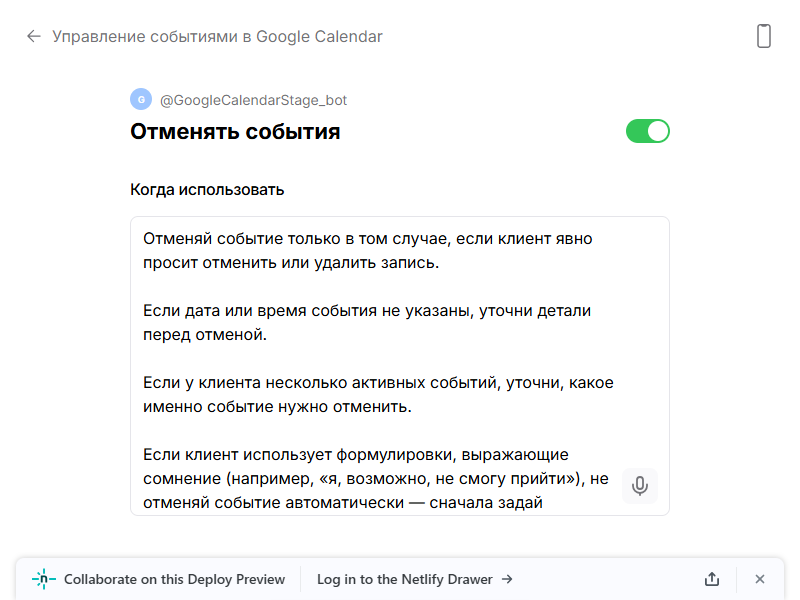This screenshot has height=600, width=800.
Task: Click the share icon in Netlify bar
Action: 712,579
